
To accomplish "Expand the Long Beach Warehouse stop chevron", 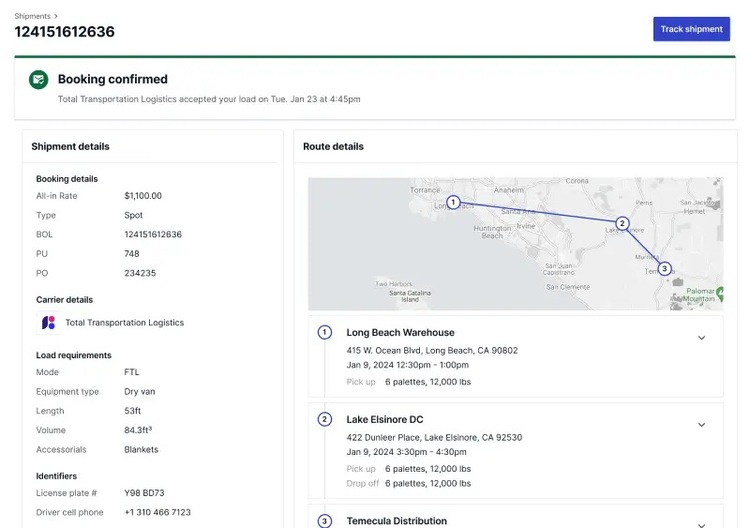I will [x=702, y=338].
